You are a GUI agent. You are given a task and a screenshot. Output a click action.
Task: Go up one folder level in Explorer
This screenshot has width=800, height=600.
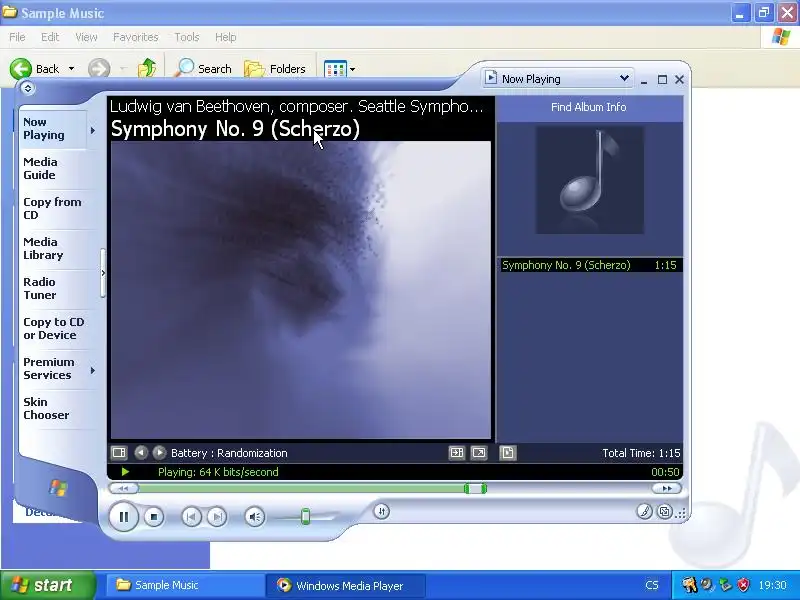point(147,68)
